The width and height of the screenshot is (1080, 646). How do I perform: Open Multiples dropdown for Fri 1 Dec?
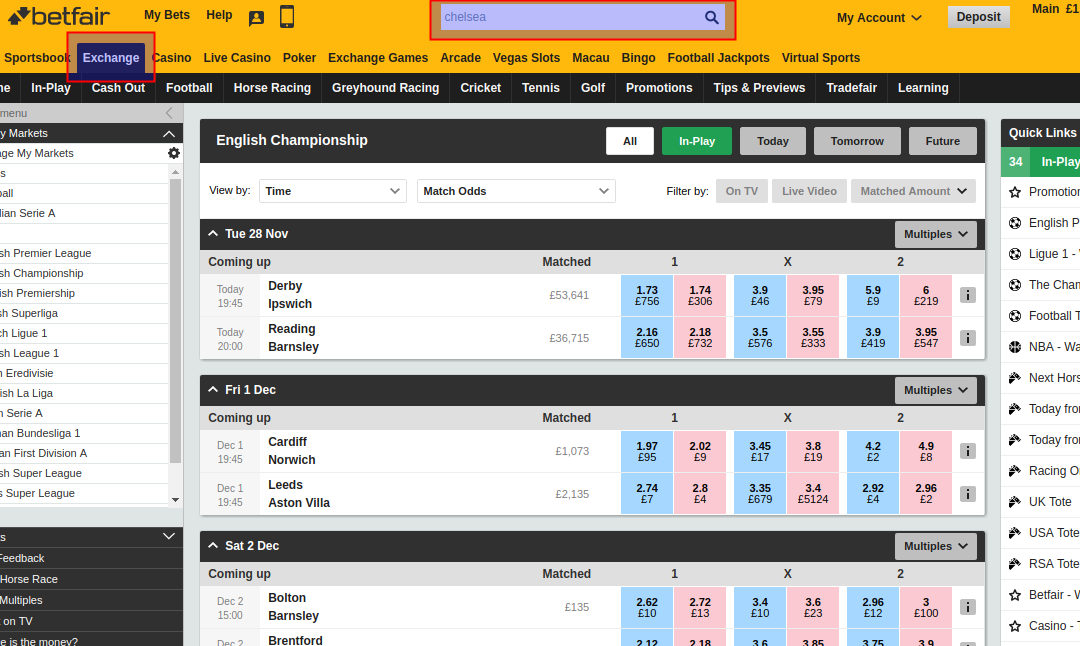(935, 390)
